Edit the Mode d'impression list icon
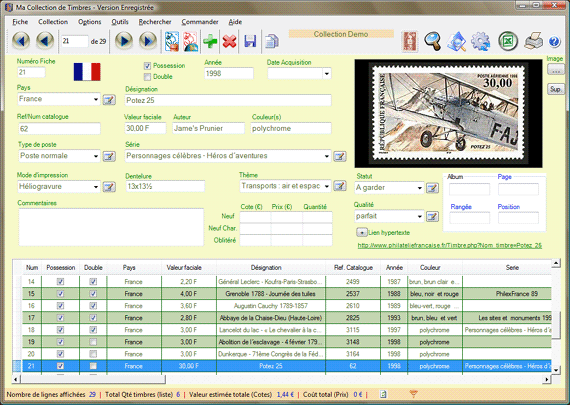Screen dimensions: 570x405 (109, 187)
